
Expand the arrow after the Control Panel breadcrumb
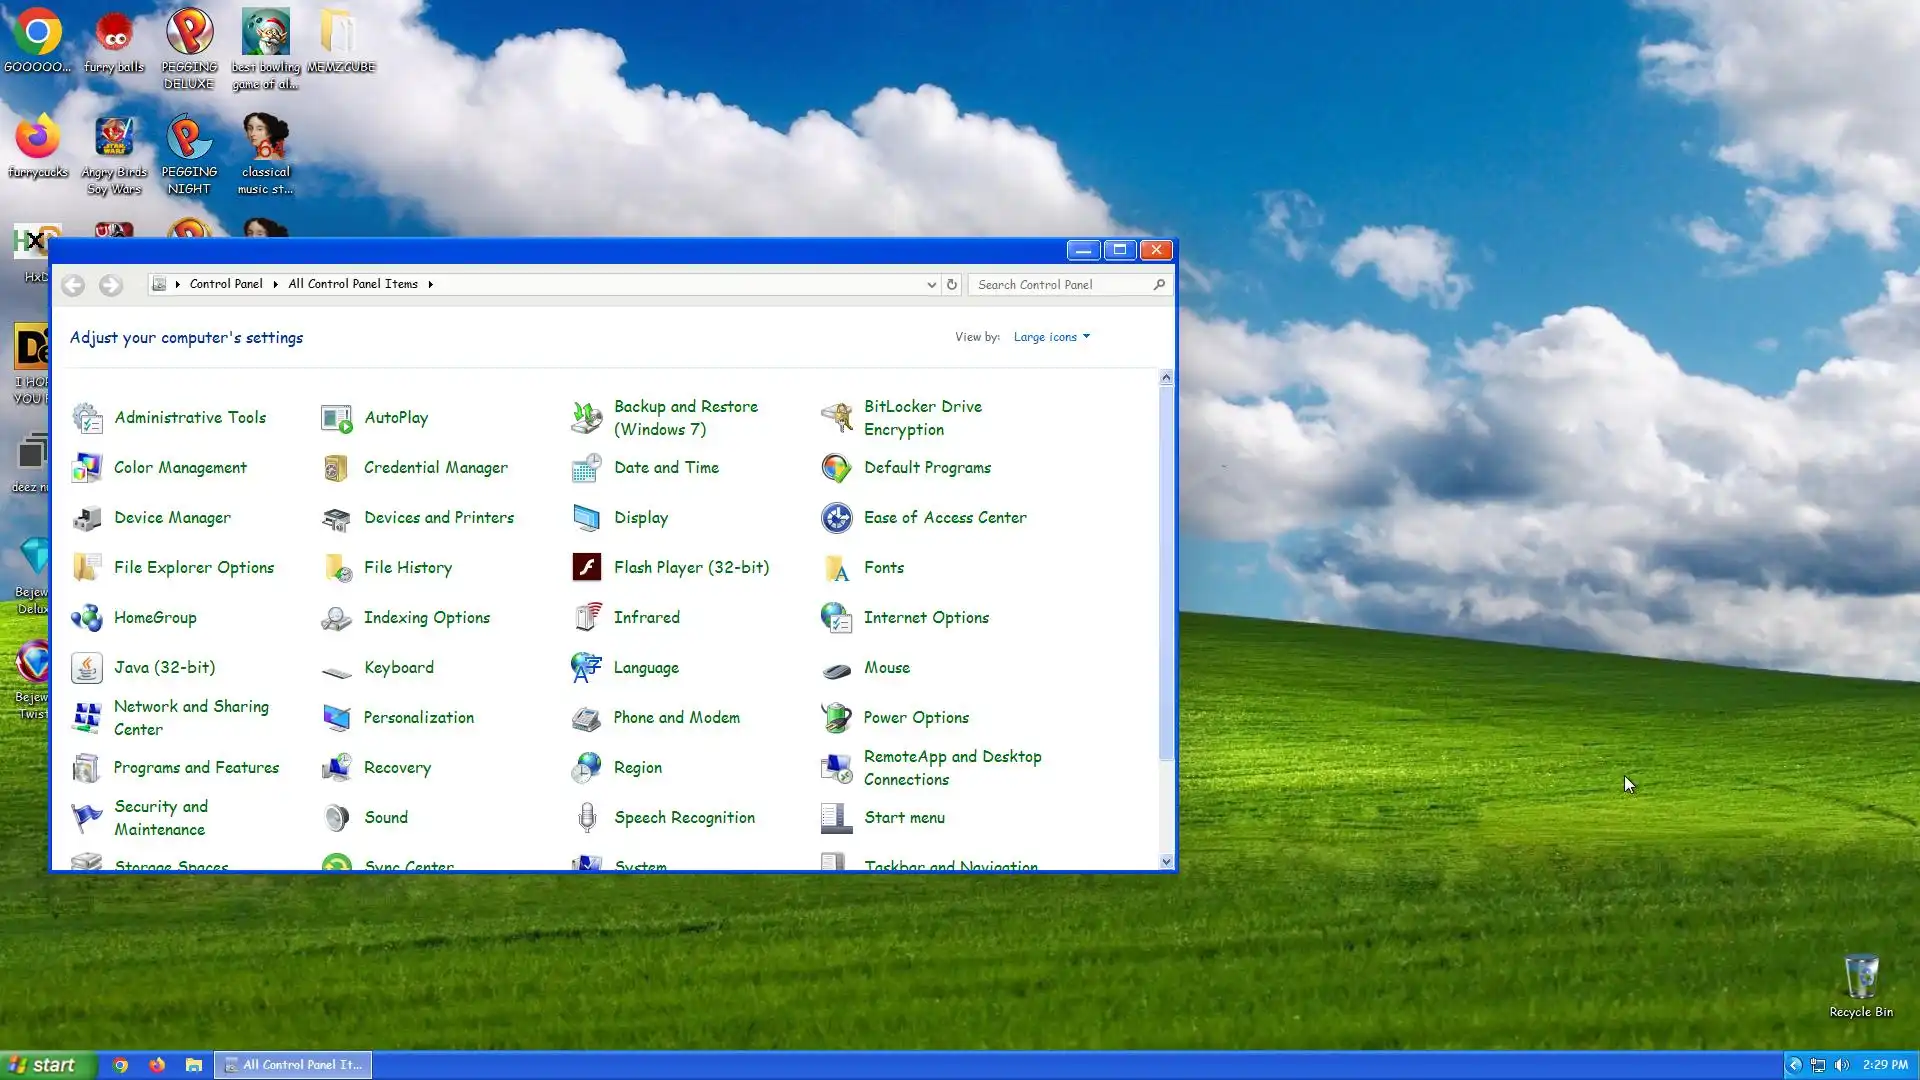pyautogui.click(x=275, y=284)
